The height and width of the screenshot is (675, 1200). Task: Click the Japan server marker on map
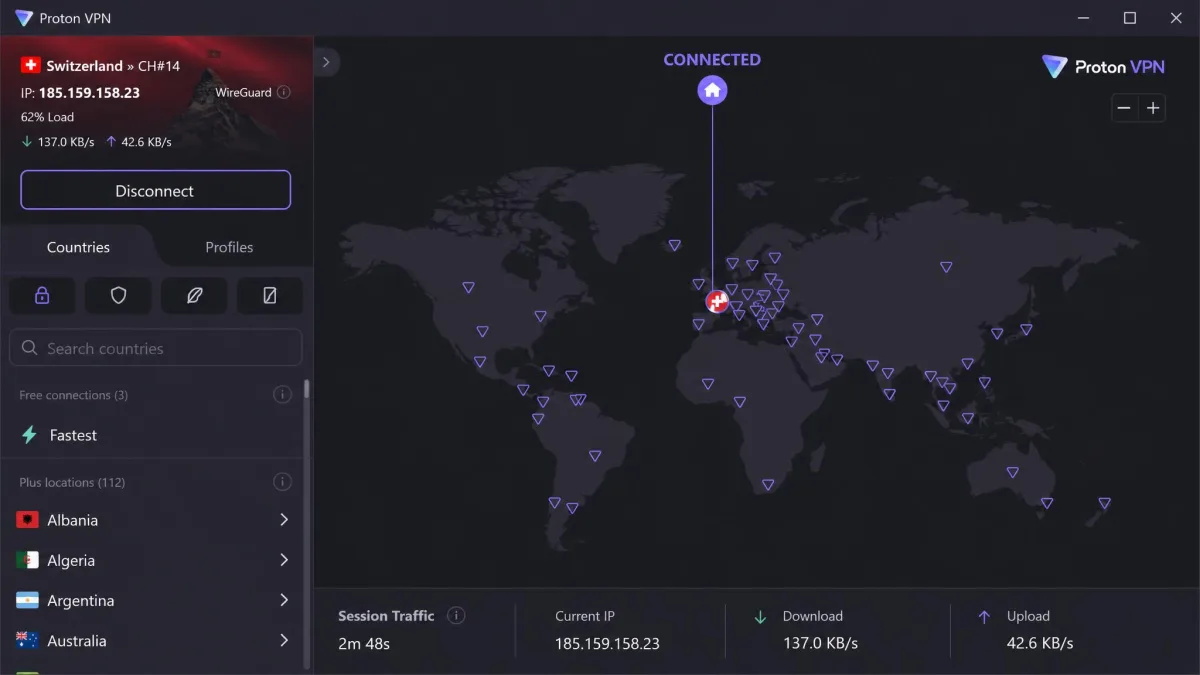pos(1025,329)
